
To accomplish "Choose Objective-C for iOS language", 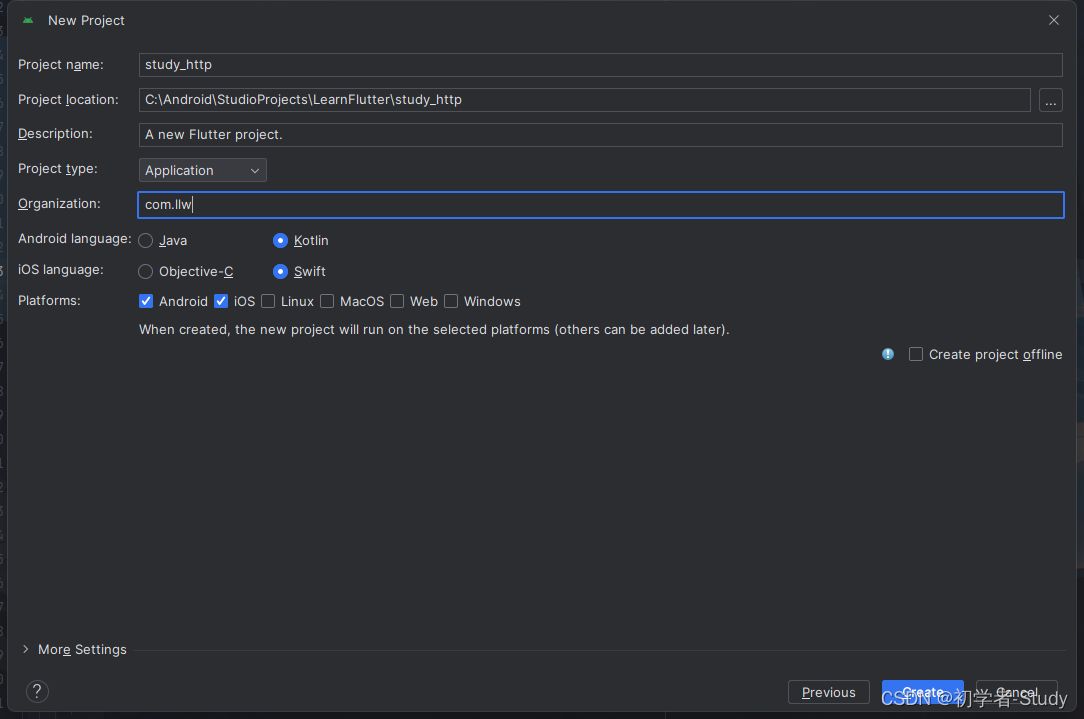I will 146,272.
